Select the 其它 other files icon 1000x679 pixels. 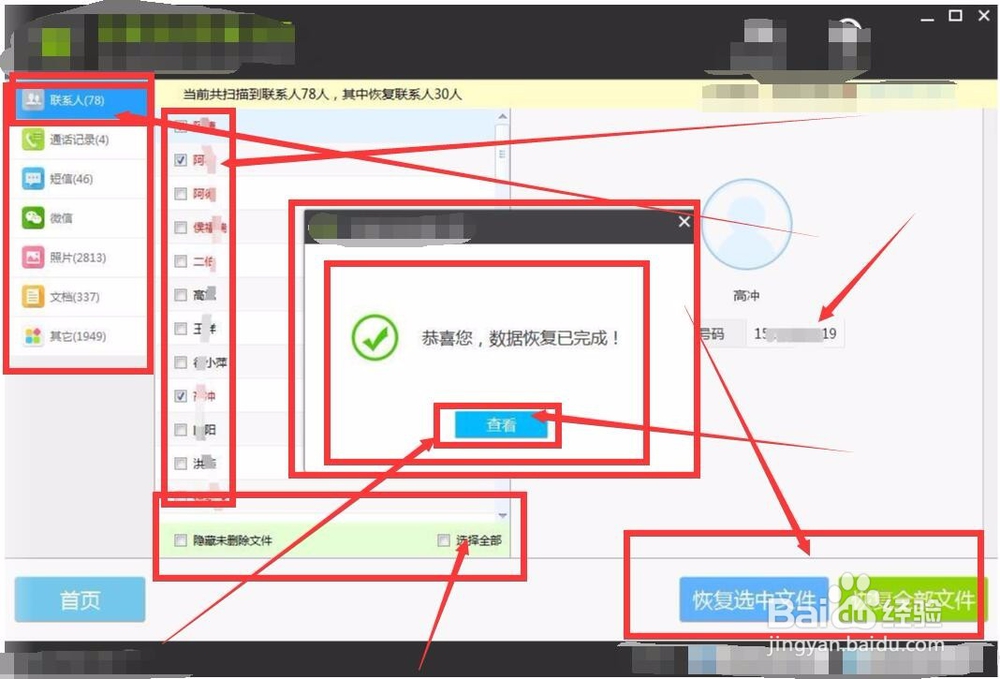point(33,336)
